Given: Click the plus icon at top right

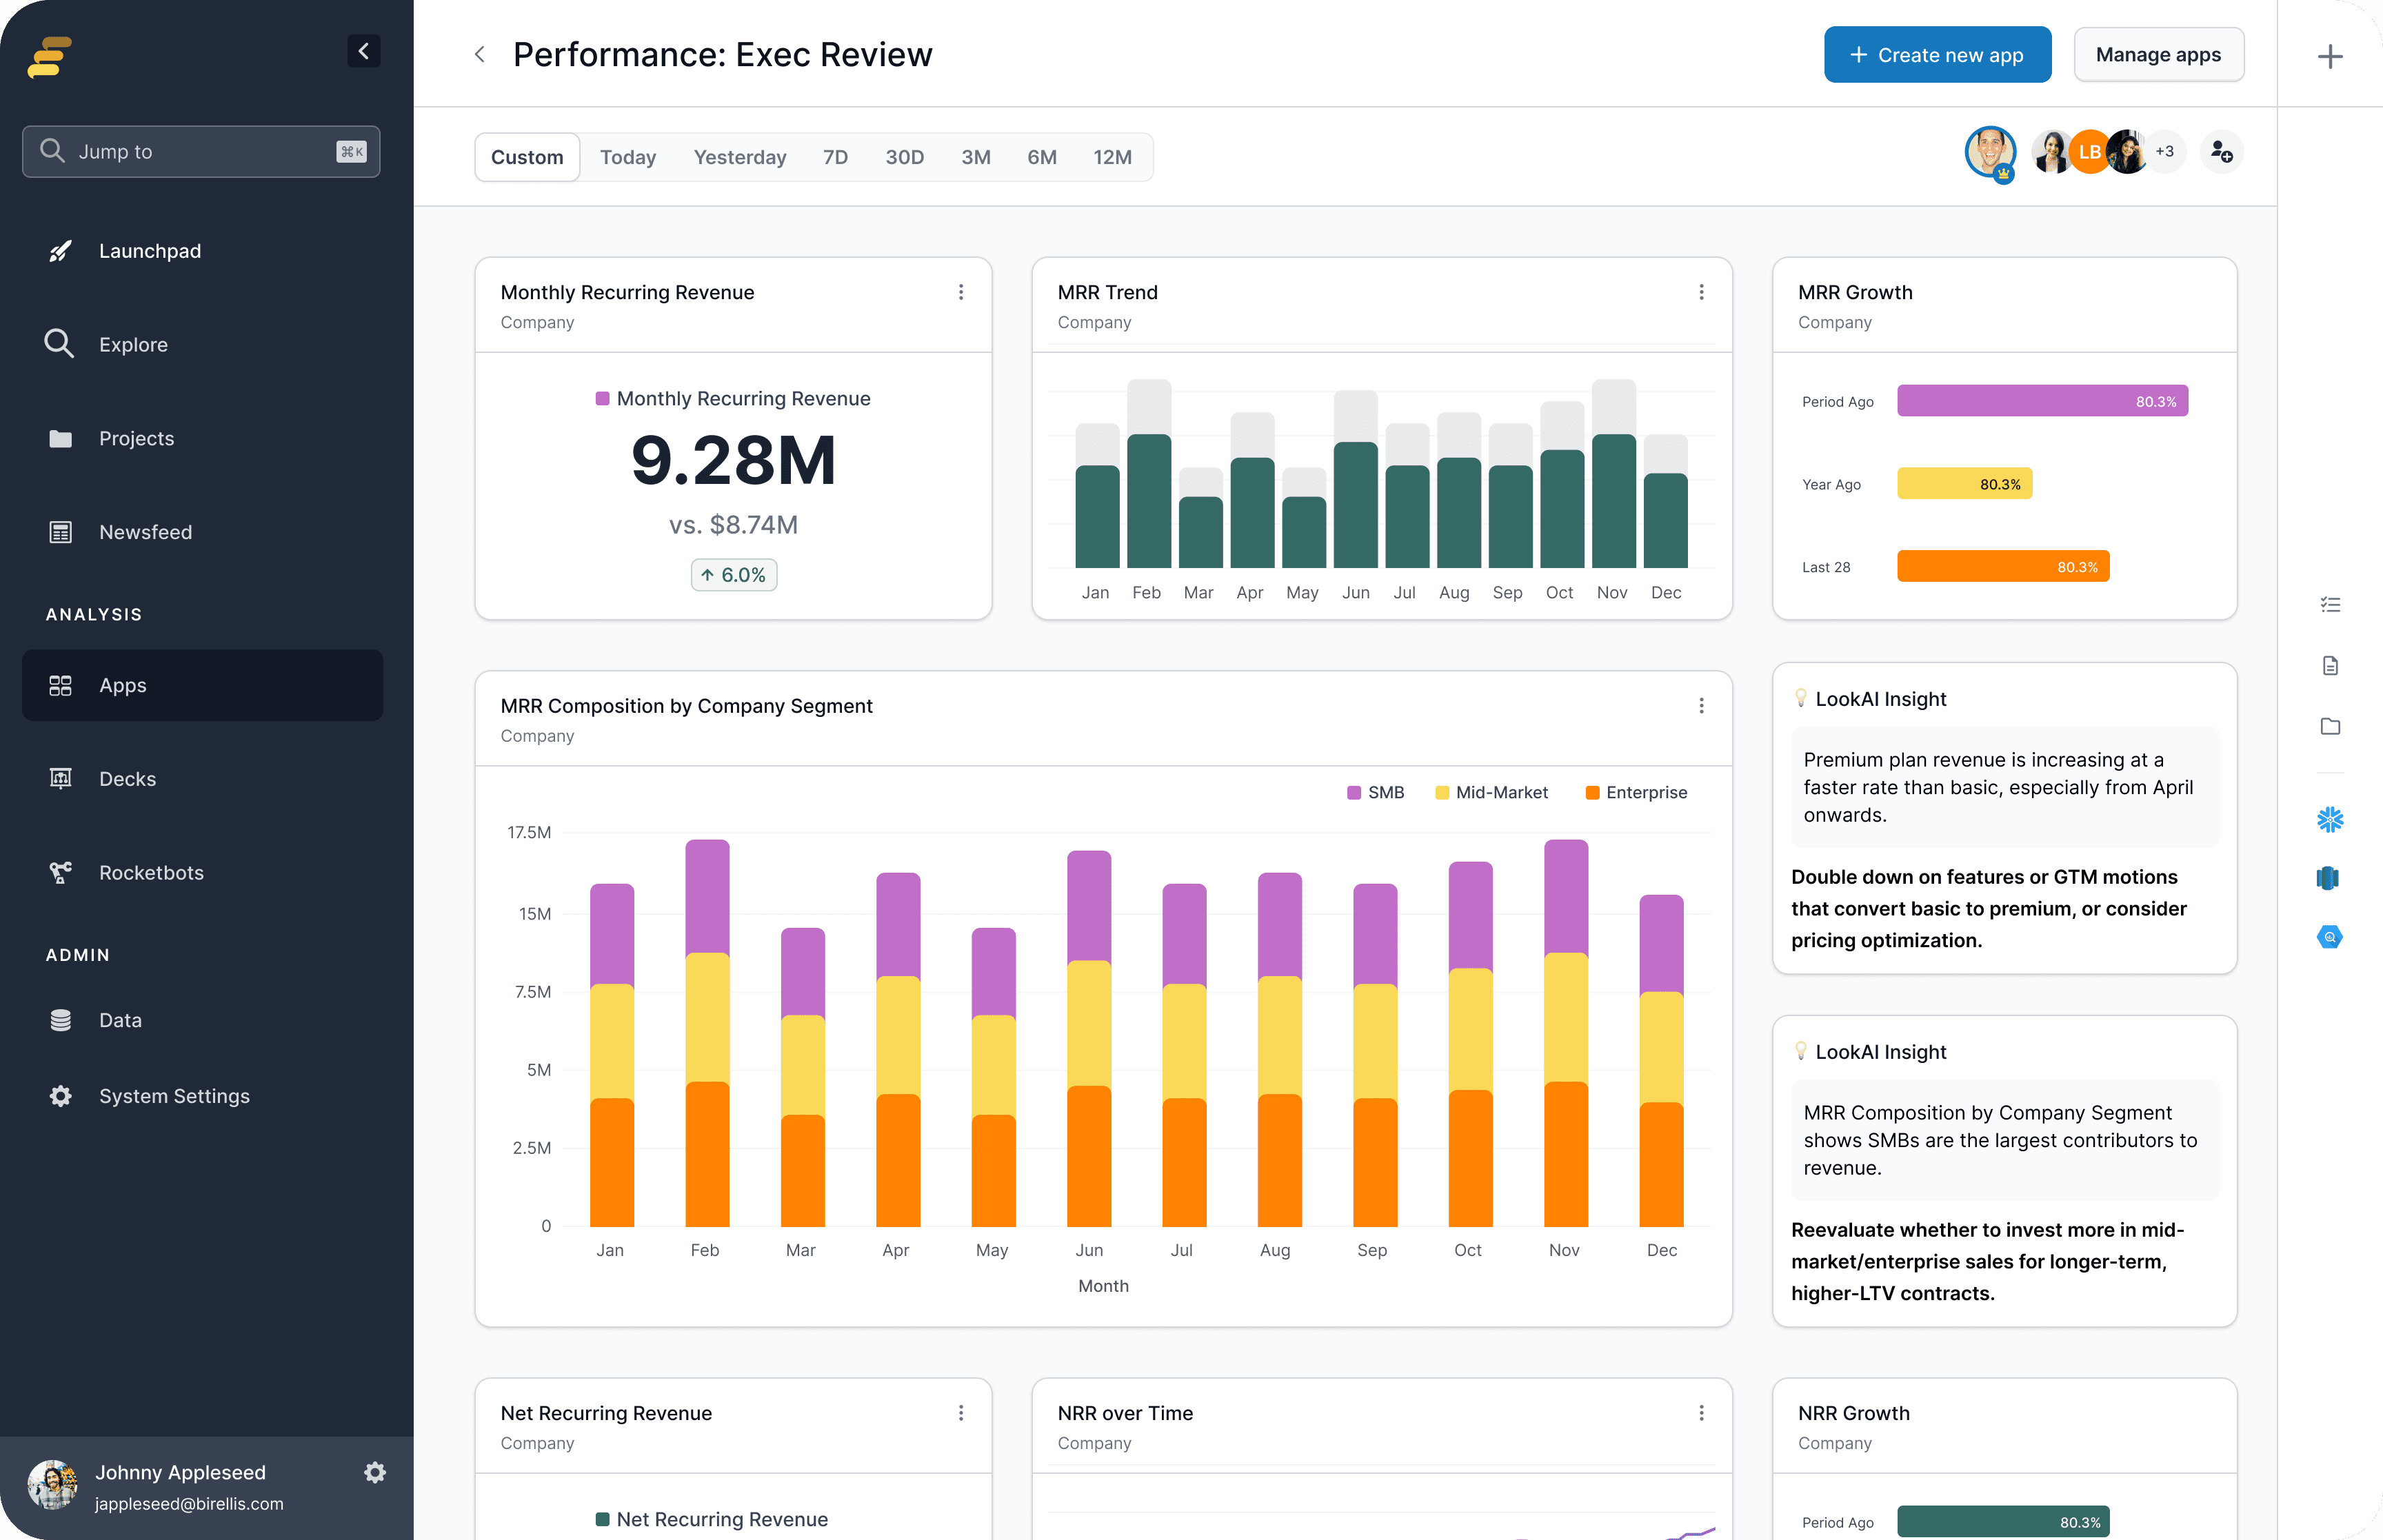Looking at the screenshot, I should 2329,56.
